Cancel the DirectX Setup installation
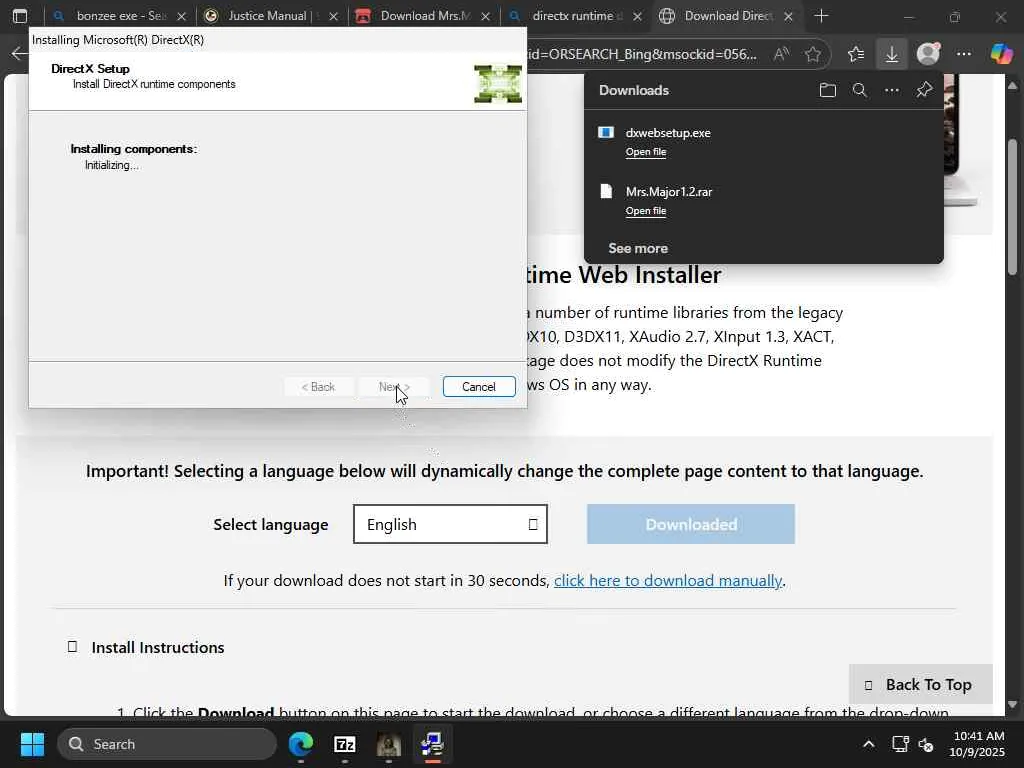Image resolution: width=1024 pixels, height=768 pixels. coord(479,387)
